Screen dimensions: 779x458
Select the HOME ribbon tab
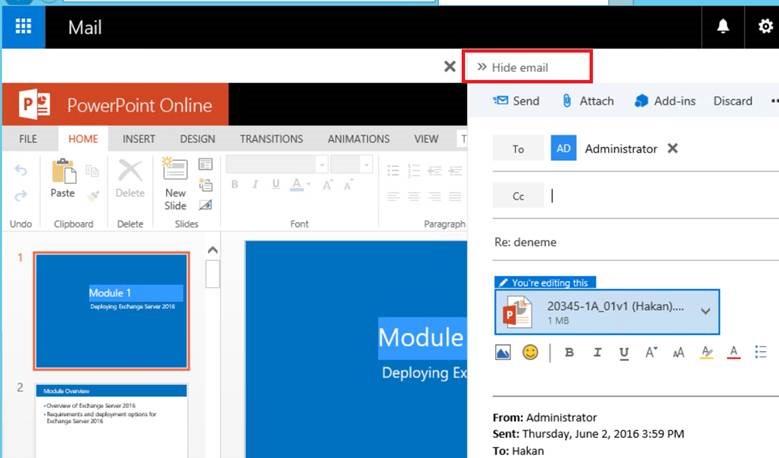83,139
